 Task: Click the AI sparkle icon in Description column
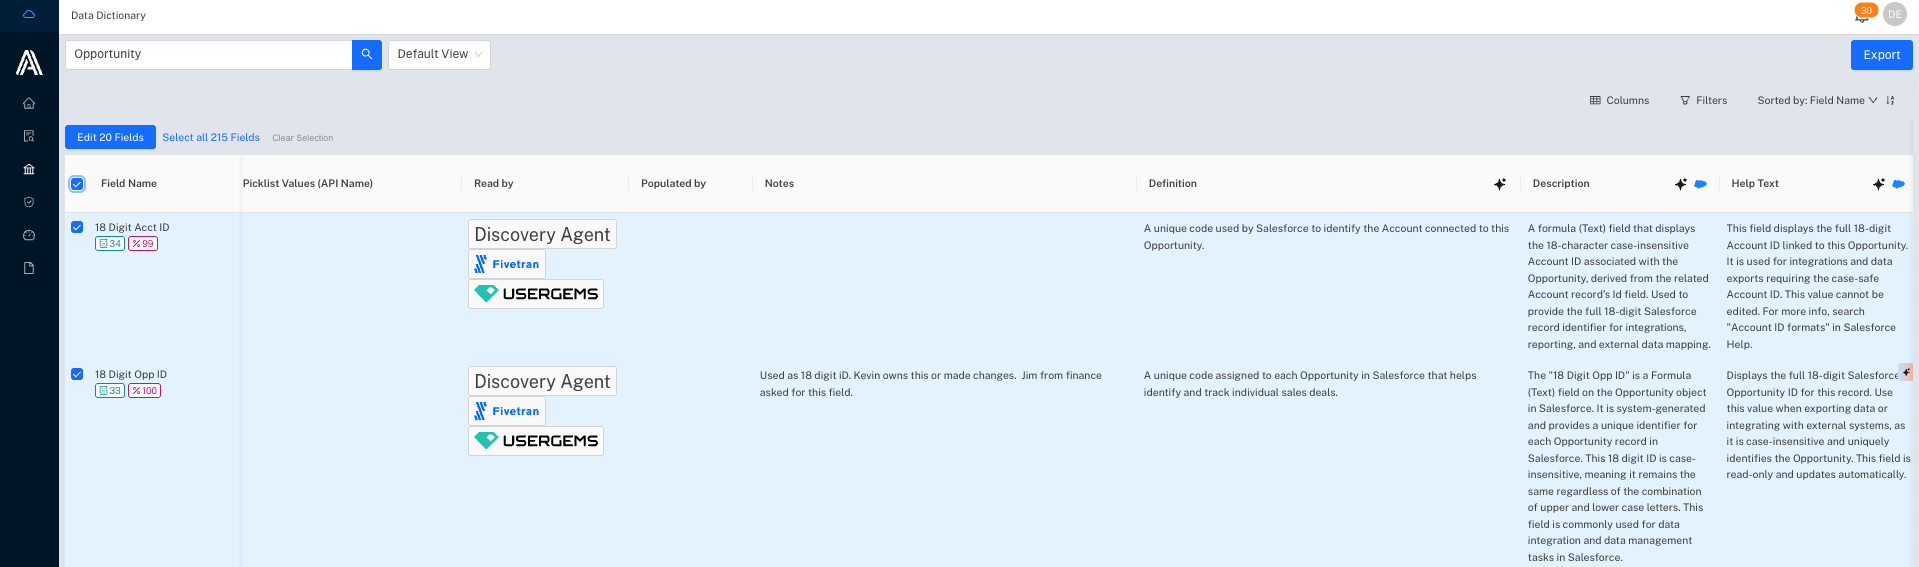click(1681, 184)
